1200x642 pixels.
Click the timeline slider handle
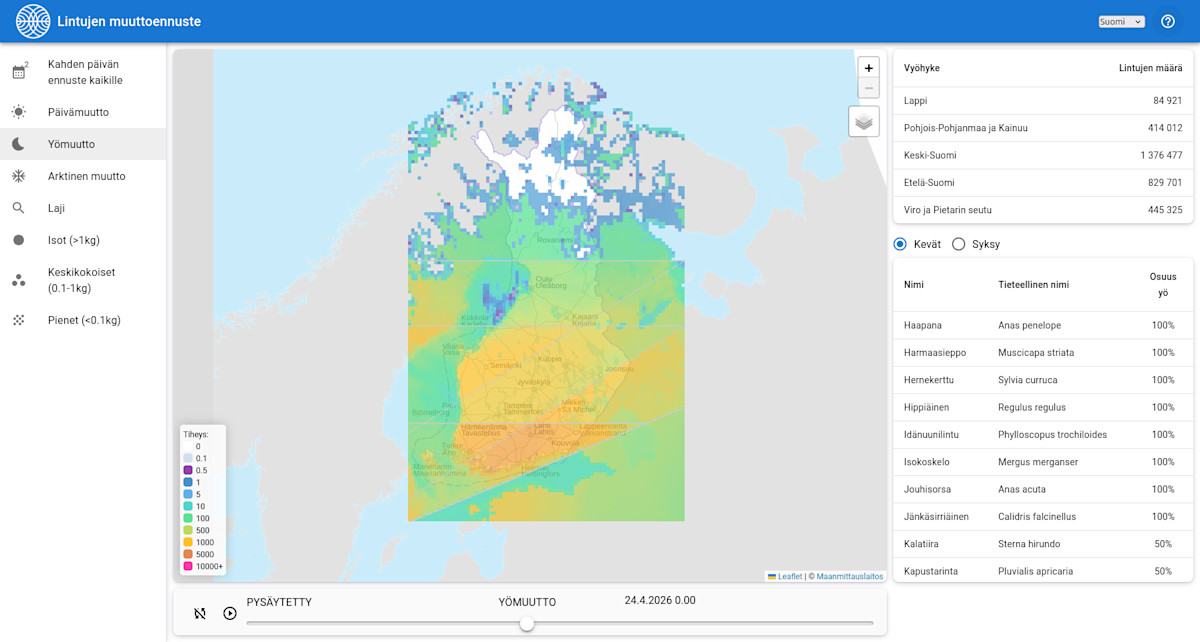click(x=527, y=624)
